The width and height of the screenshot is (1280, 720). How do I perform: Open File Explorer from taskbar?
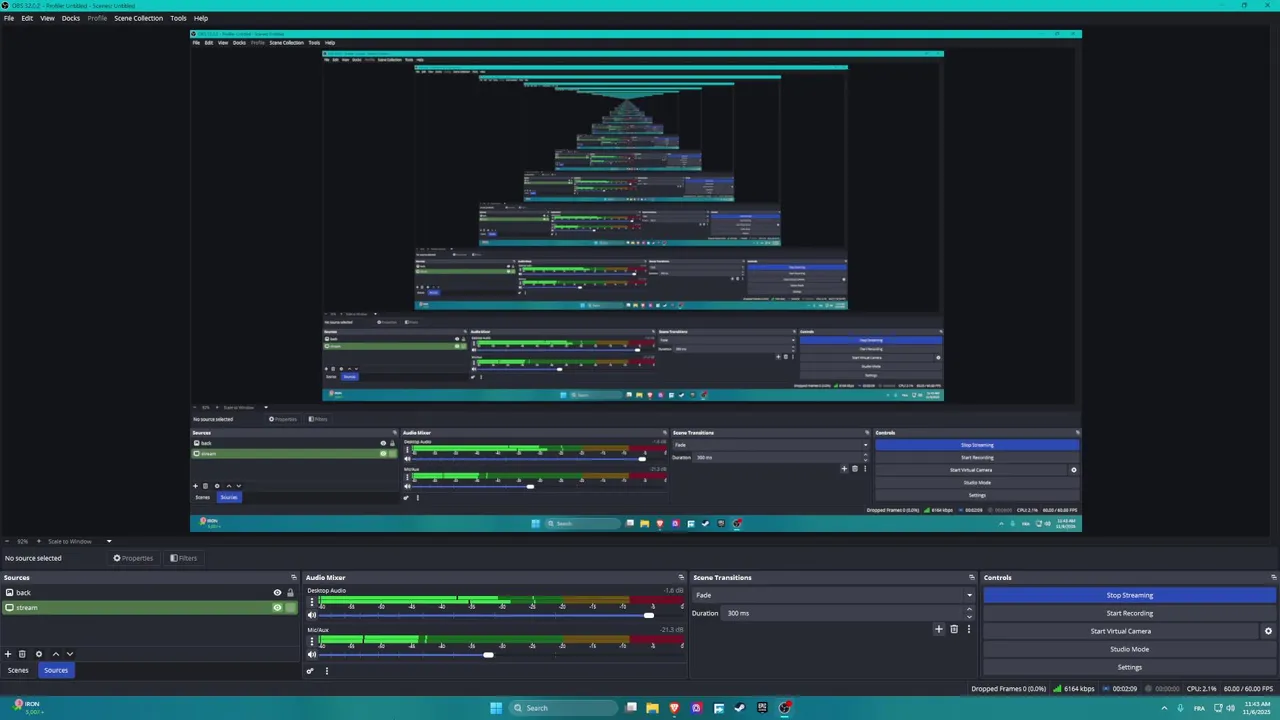[652, 708]
